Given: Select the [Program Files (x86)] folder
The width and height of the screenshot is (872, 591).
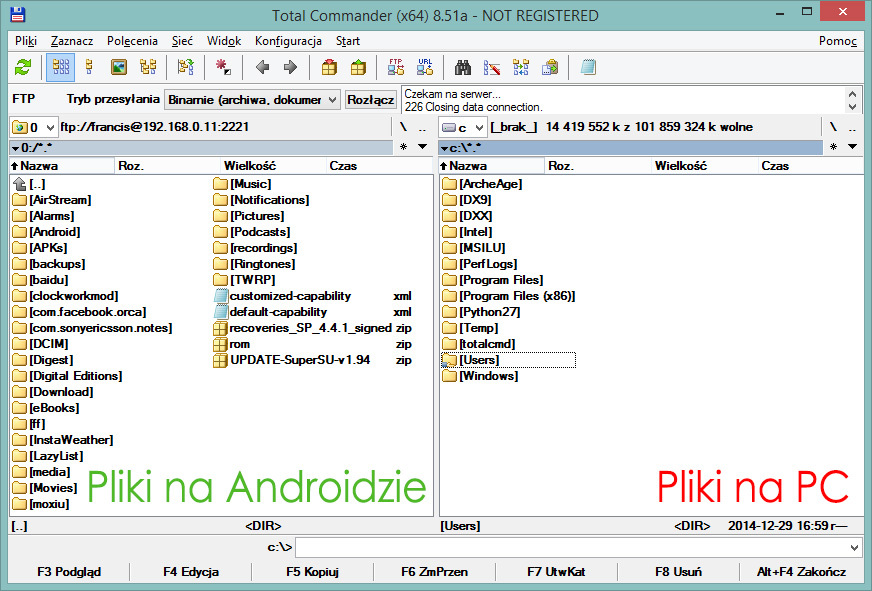Looking at the screenshot, I should 509,296.
